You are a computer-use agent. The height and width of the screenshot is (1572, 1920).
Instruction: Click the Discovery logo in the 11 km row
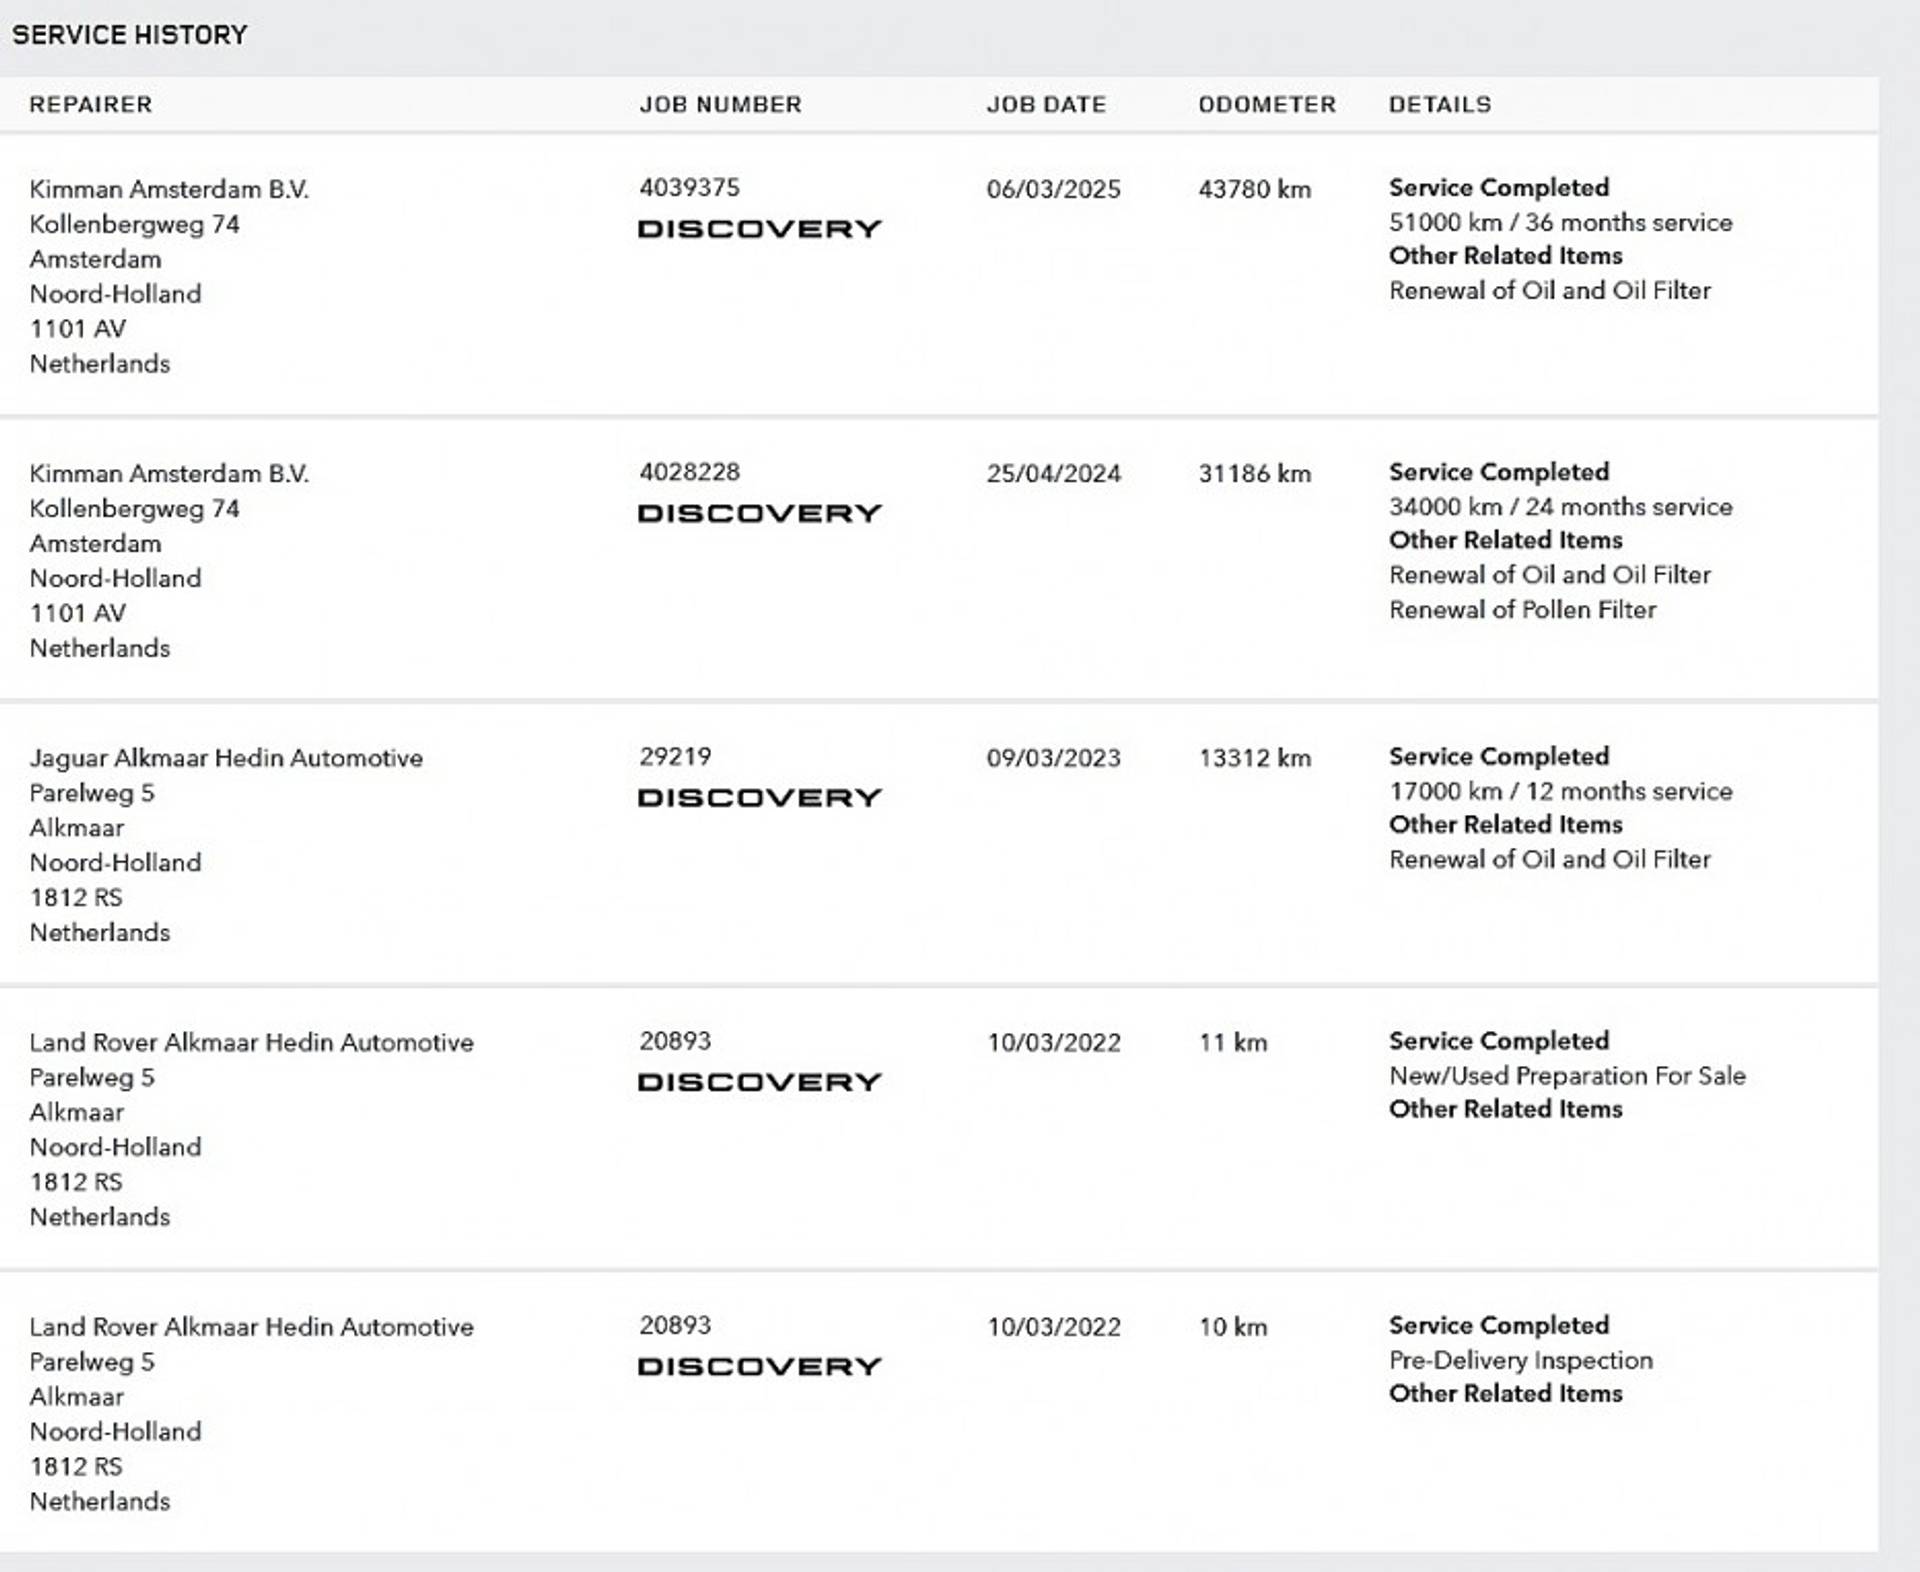759,1082
